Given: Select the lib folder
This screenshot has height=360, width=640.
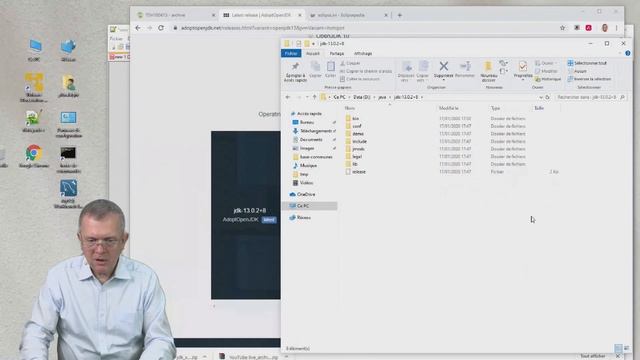Looking at the screenshot, I should coord(355,164).
